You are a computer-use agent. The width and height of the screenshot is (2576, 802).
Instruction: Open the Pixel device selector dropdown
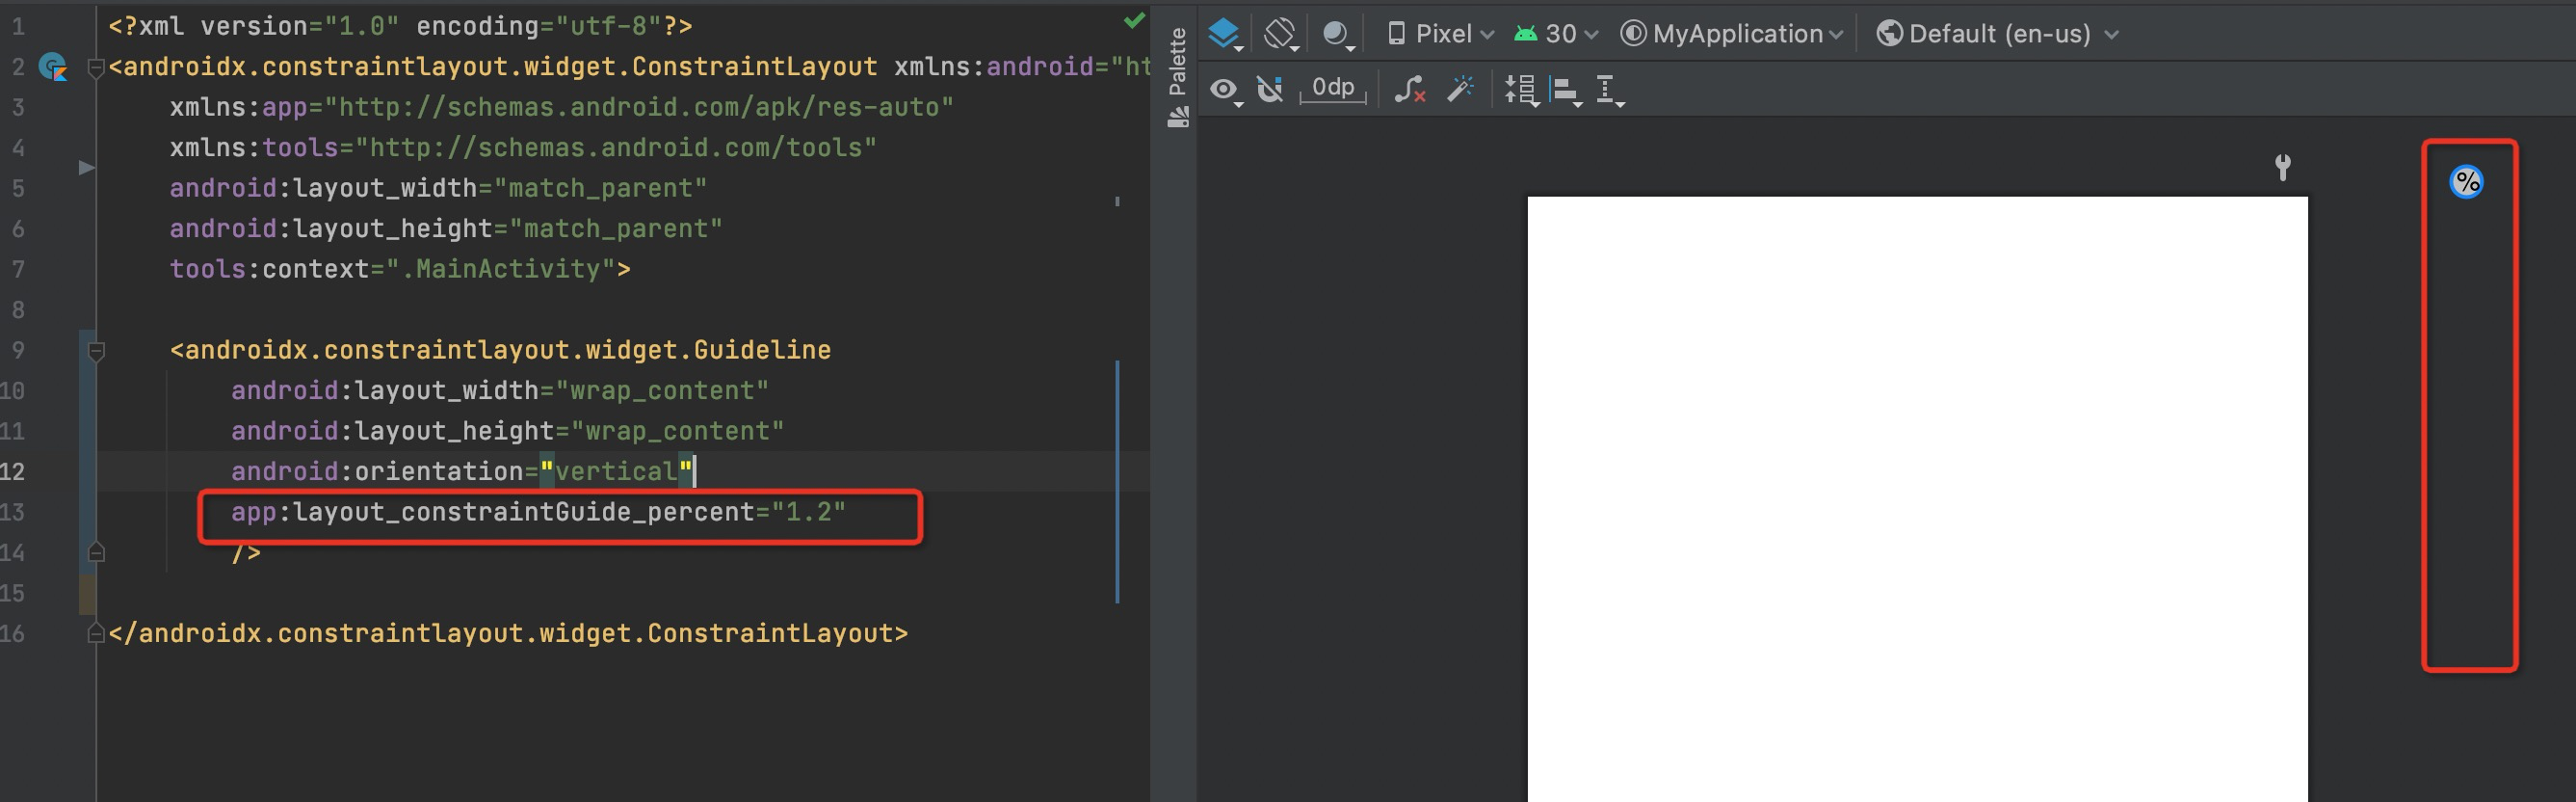[x=1440, y=34]
